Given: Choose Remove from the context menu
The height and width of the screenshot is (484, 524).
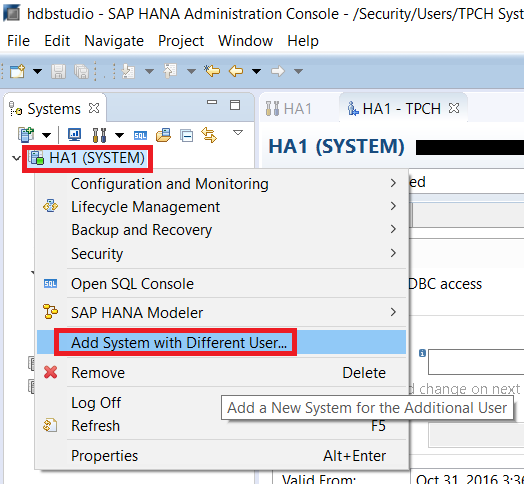Looking at the screenshot, I should (x=222, y=372).
